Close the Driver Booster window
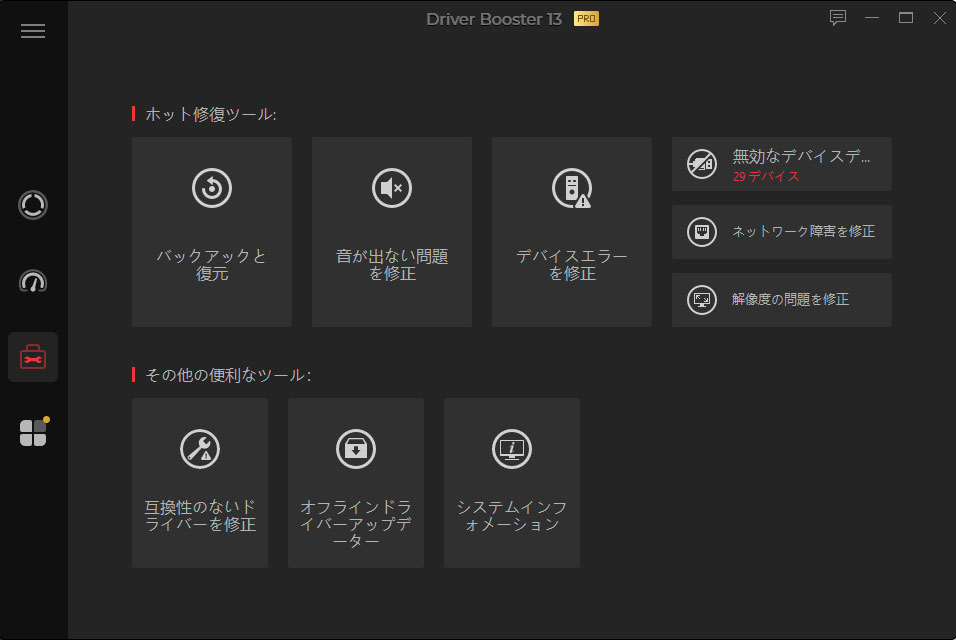The image size is (956, 640). click(x=940, y=18)
